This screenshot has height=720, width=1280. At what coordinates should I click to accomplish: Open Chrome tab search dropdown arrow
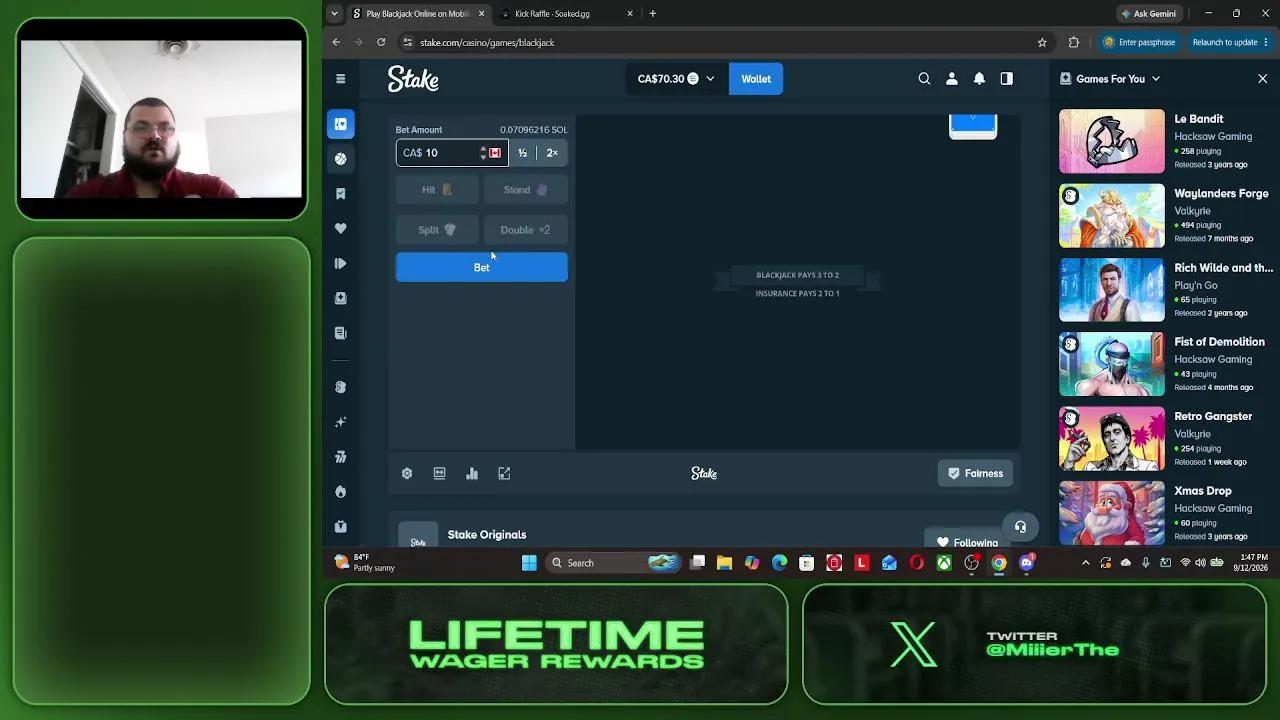point(335,14)
